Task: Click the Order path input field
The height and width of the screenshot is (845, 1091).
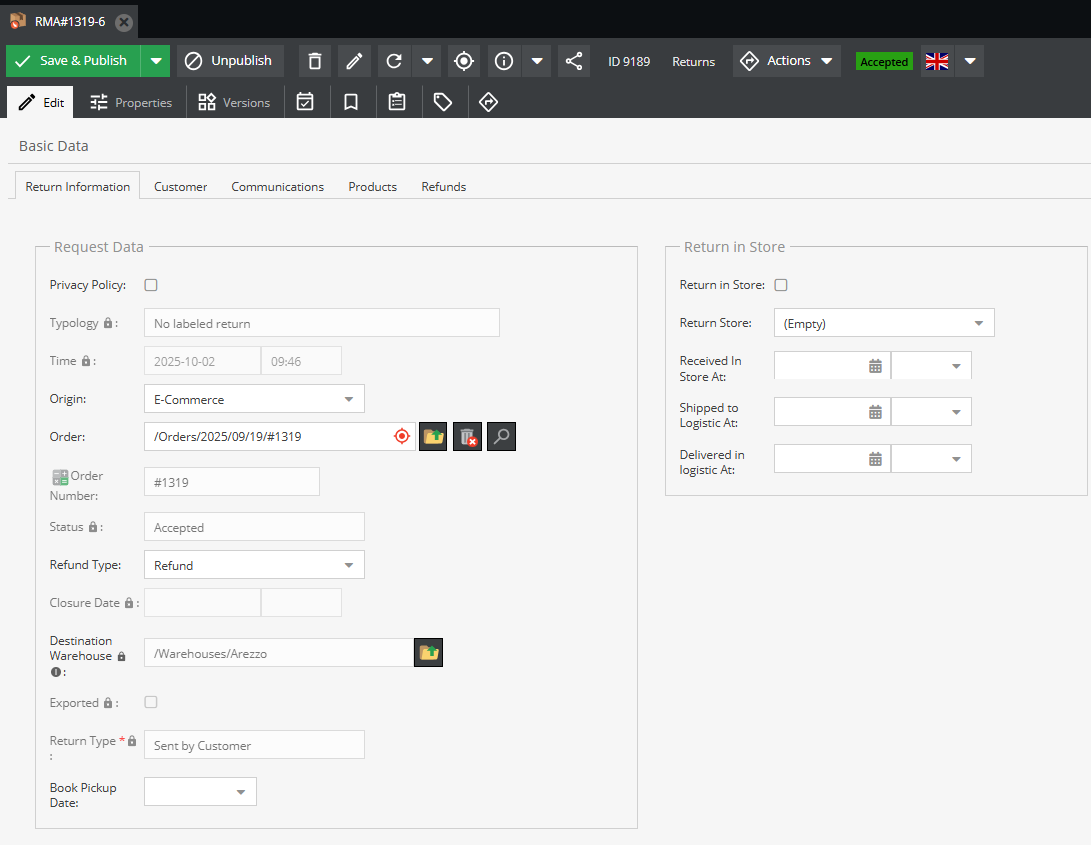Action: 268,436
